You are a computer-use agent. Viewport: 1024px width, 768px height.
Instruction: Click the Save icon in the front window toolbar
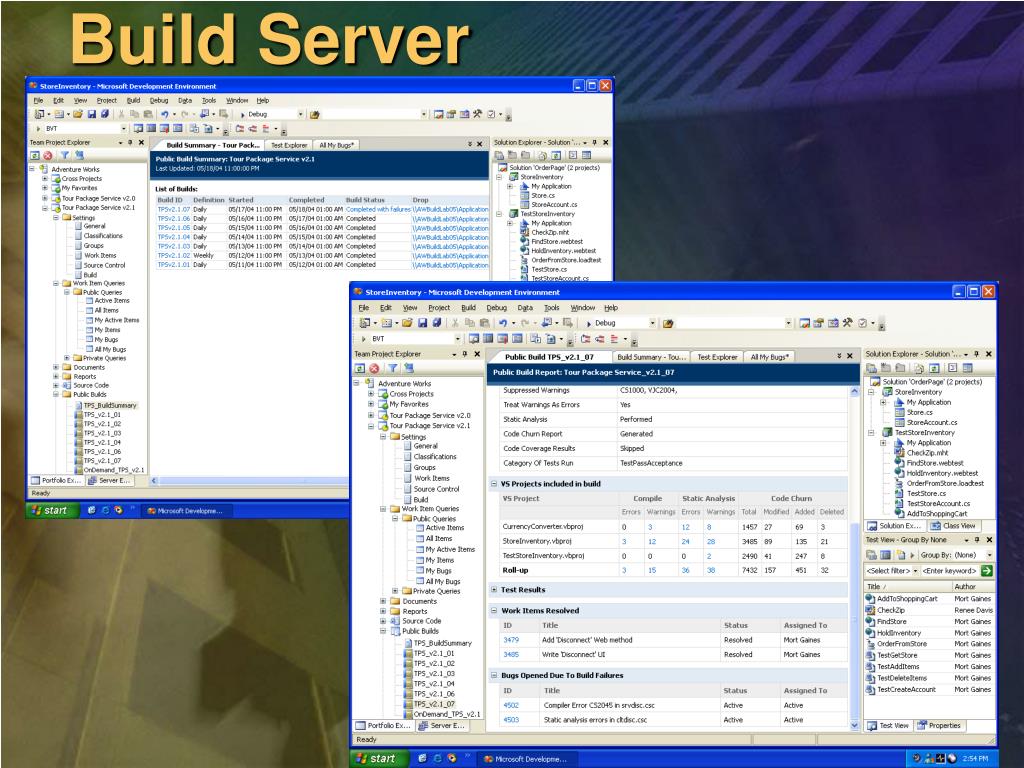tap(422, 323)
